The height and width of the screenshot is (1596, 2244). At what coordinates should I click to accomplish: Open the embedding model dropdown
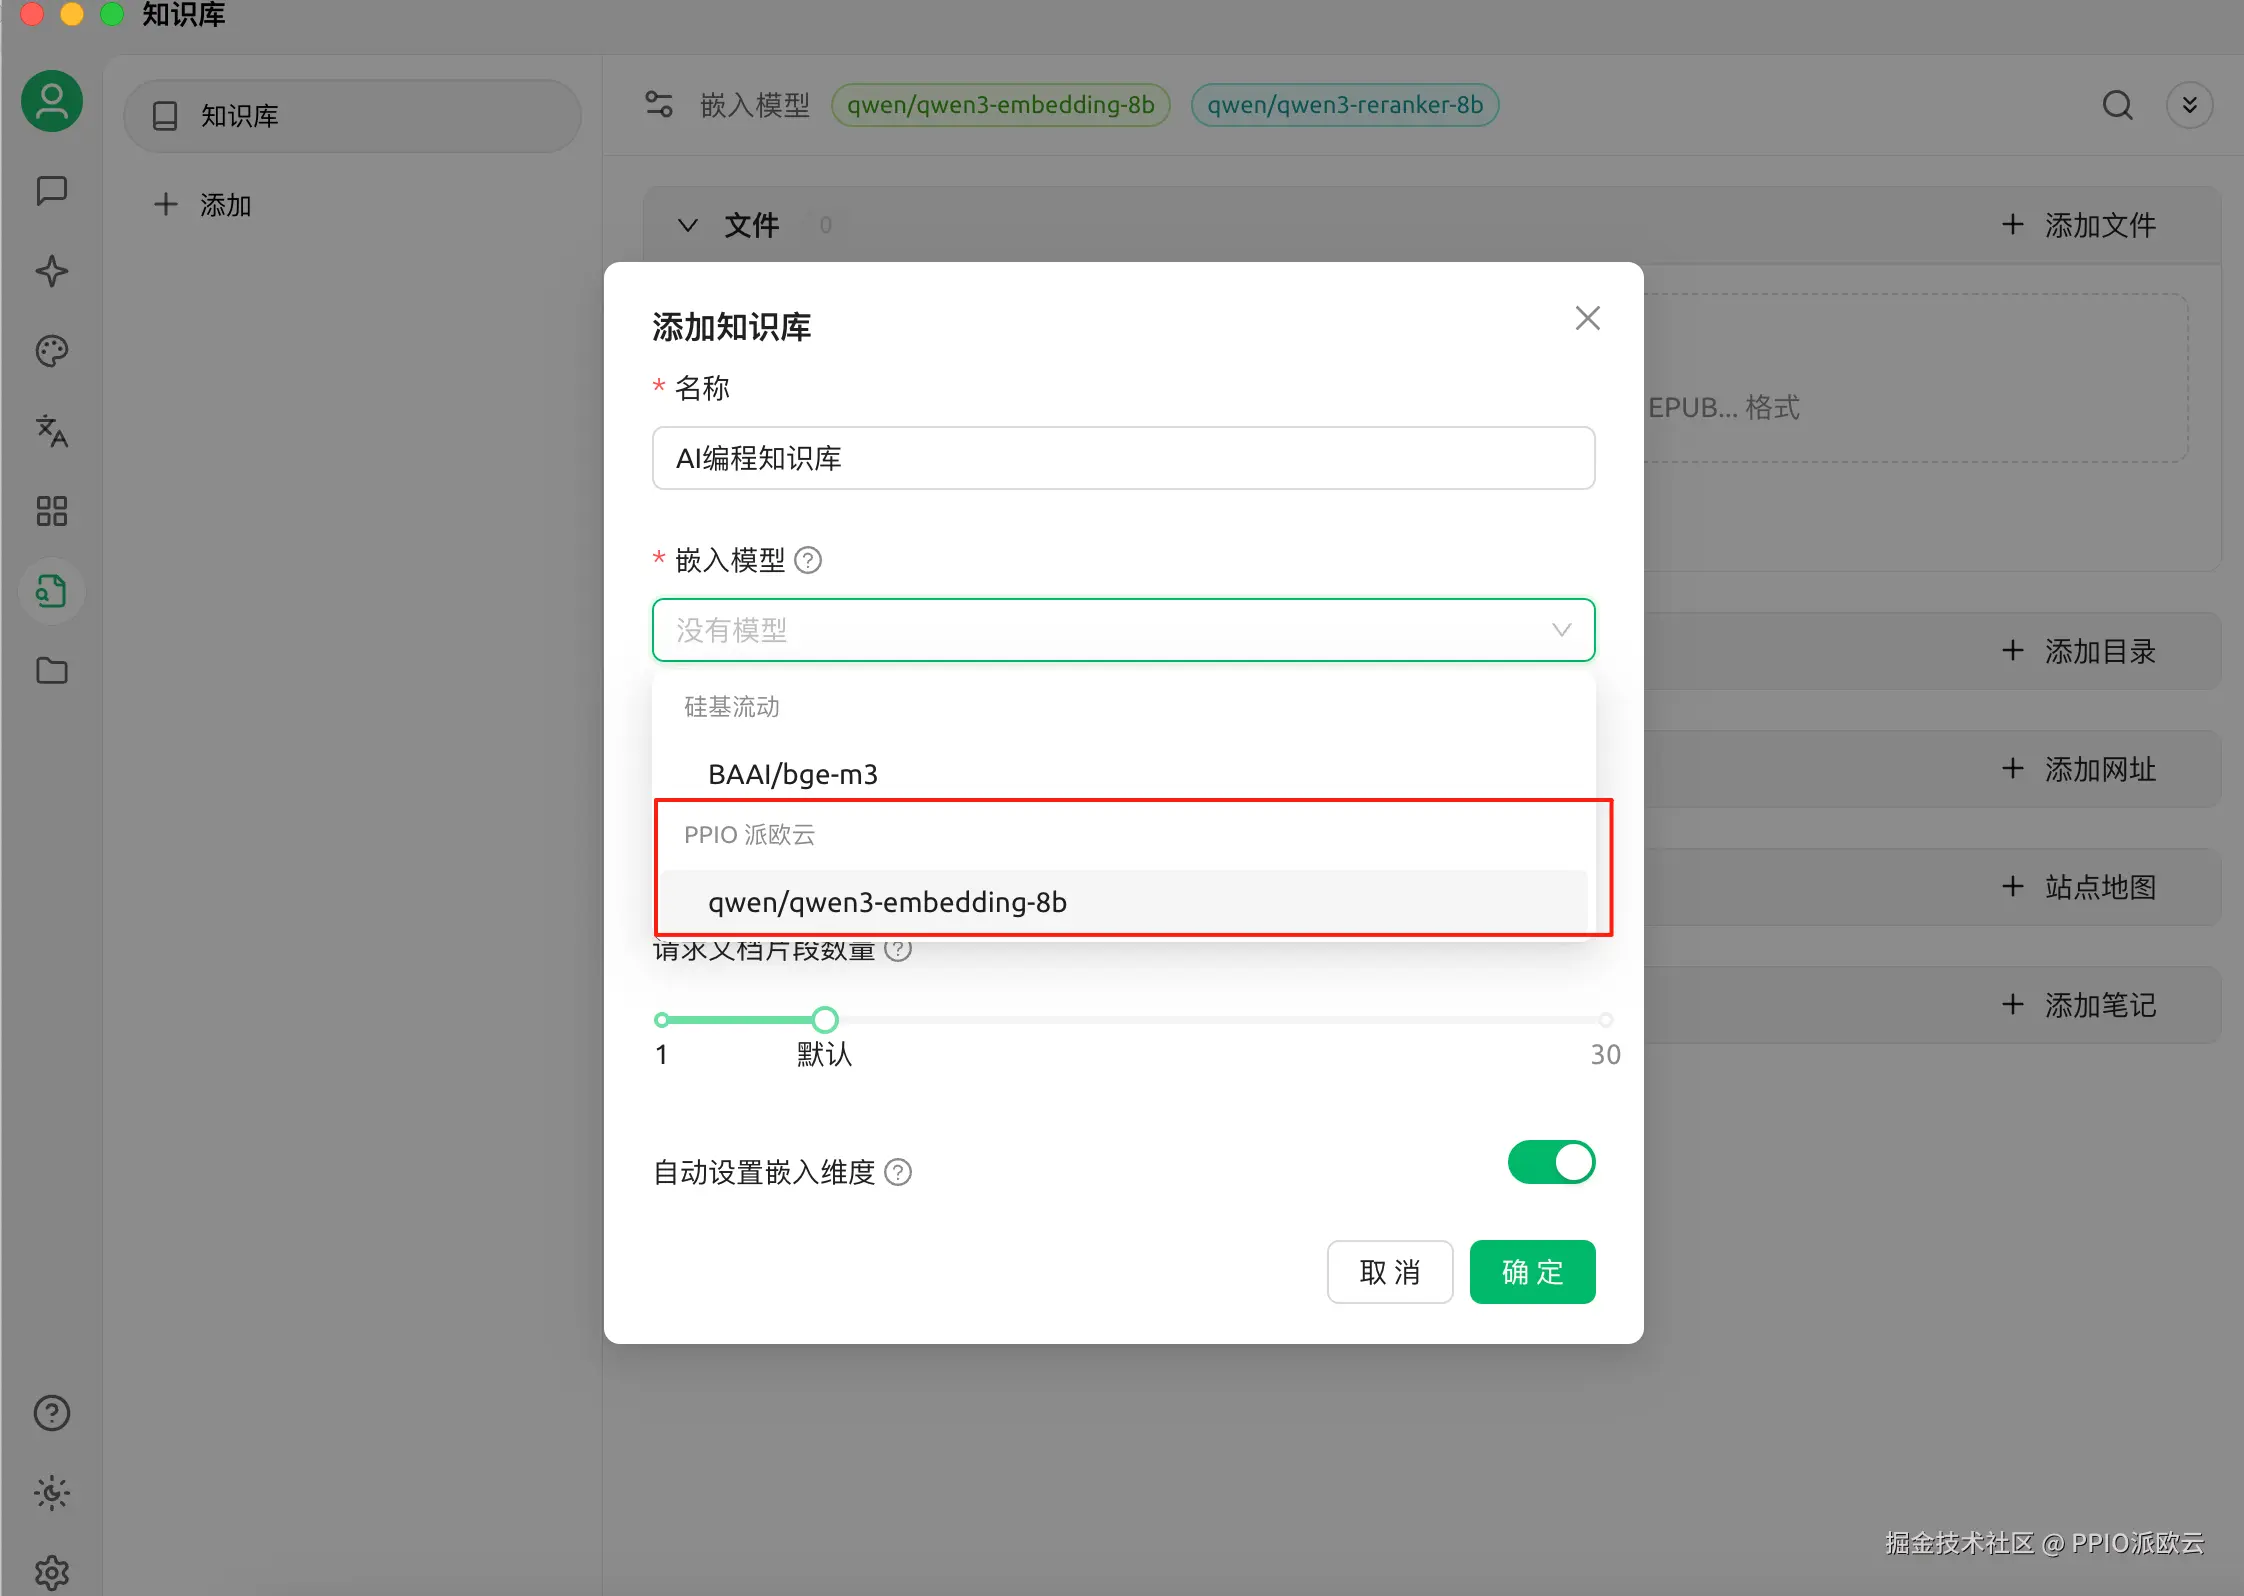click(x=1123, y=630)
